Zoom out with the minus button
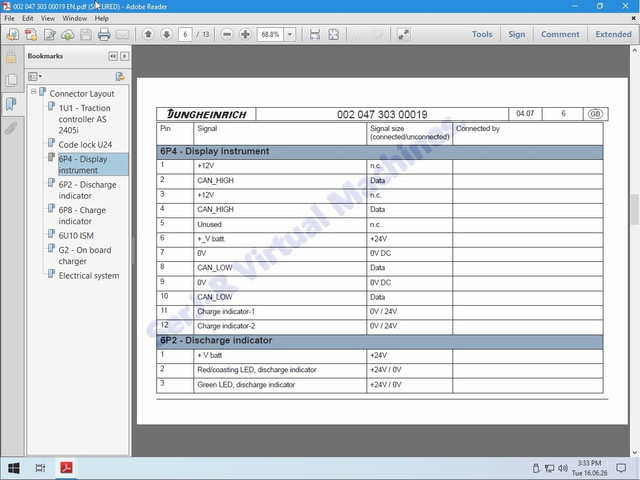The width and height of the screenshot is (640, 480). coord(227,34)
